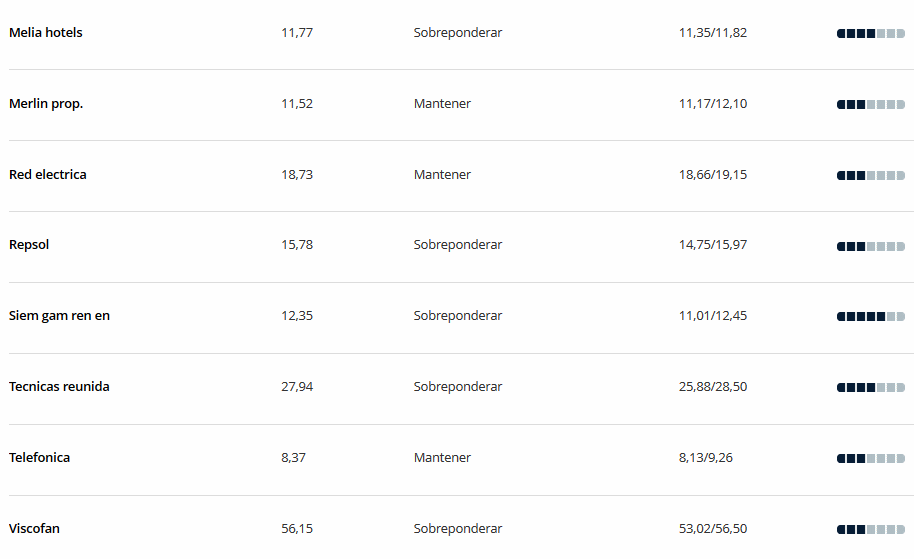This screenshot has width=914, height=559.
Task: Open the Repsol stock entry
Action: (x=29, y=245)
